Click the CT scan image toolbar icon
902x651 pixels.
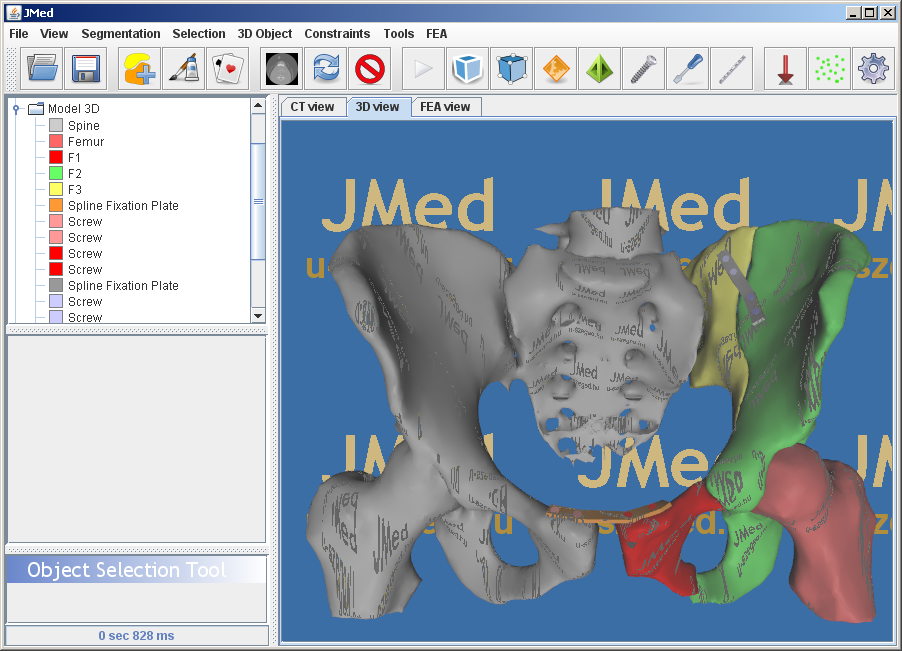(283, 69)
